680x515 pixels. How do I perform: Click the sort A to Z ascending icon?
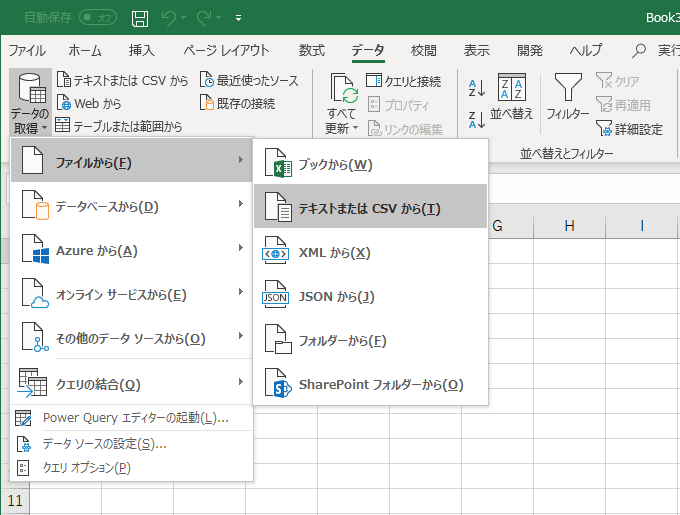pyautogui.click(x=477, y=88)
